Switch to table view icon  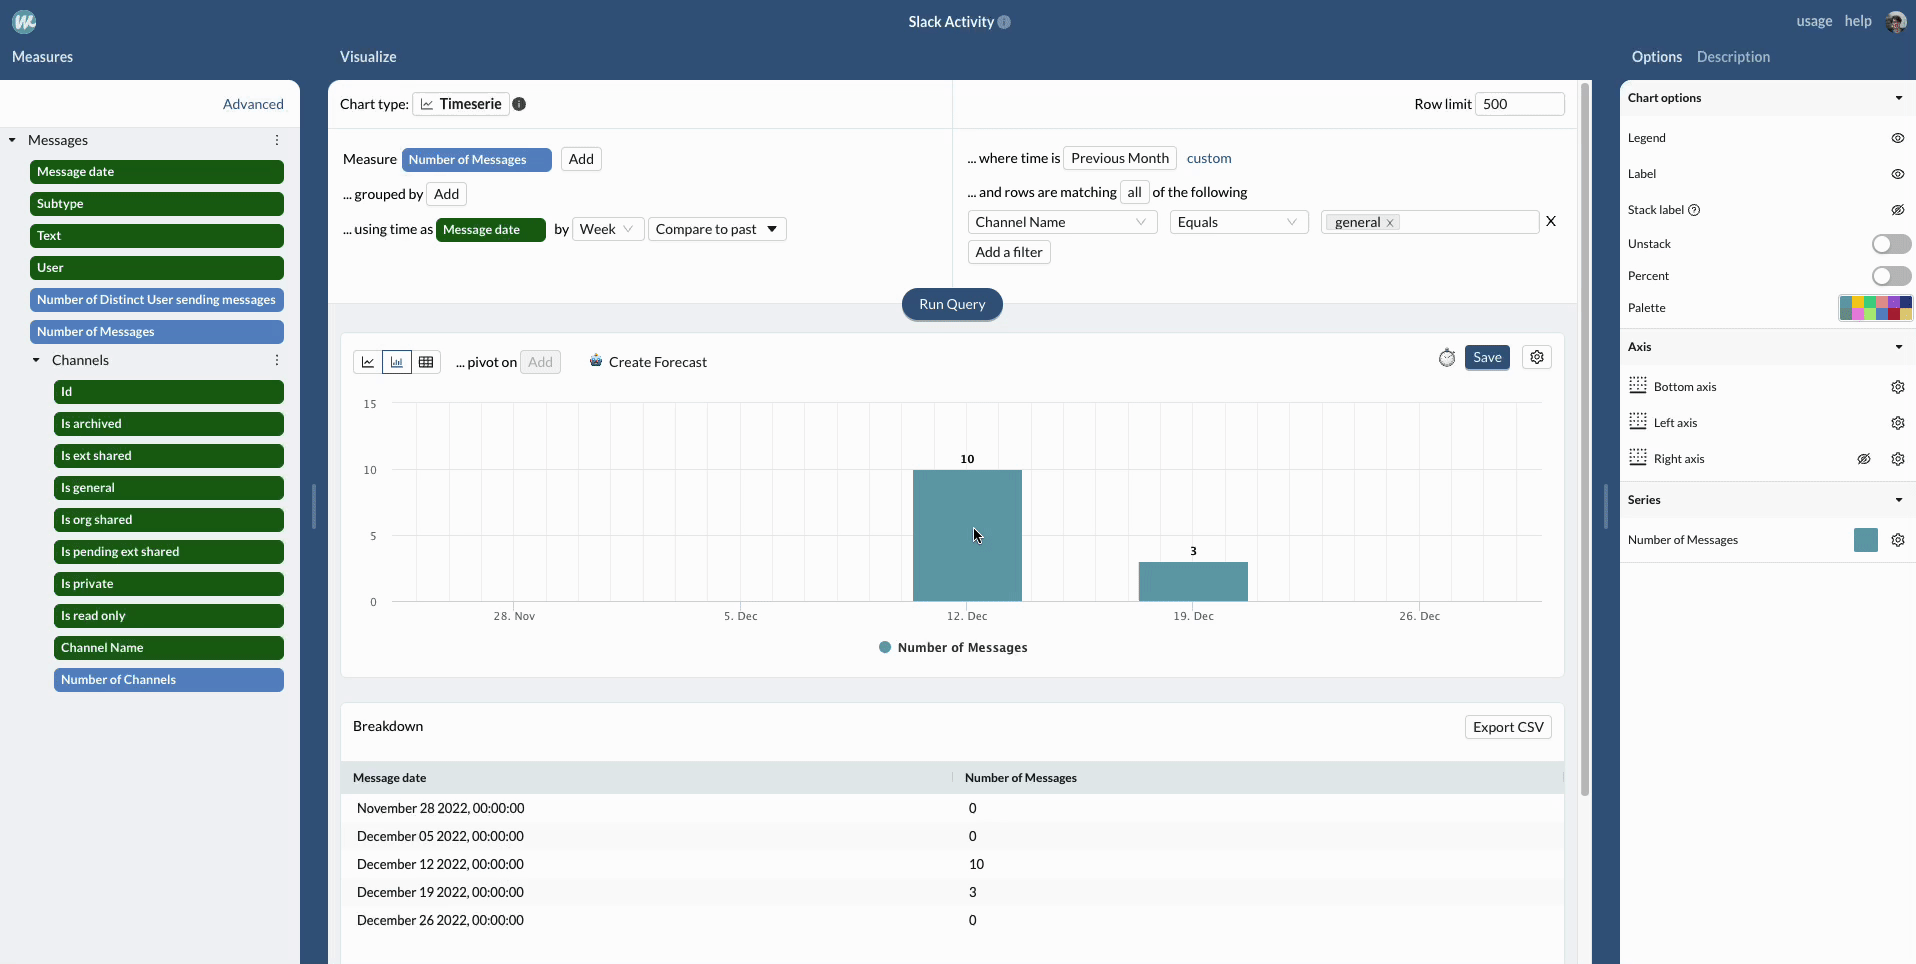(x=426, y=362)
